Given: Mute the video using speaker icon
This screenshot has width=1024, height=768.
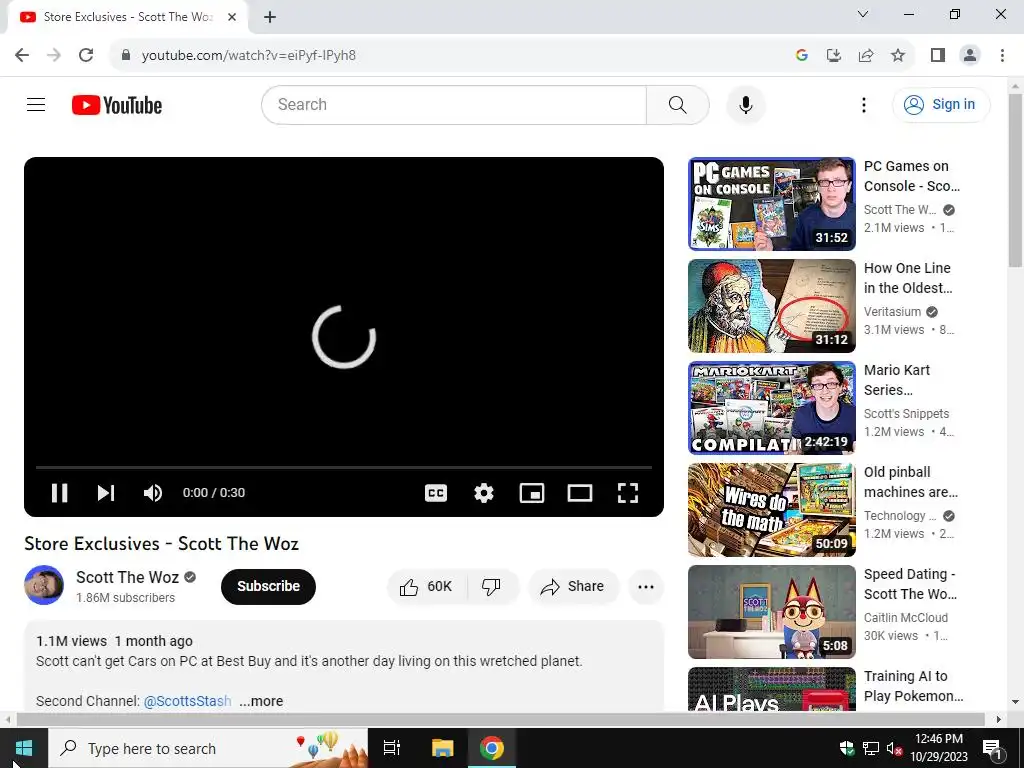Looking at the screenshot, I should coord(153,492).
